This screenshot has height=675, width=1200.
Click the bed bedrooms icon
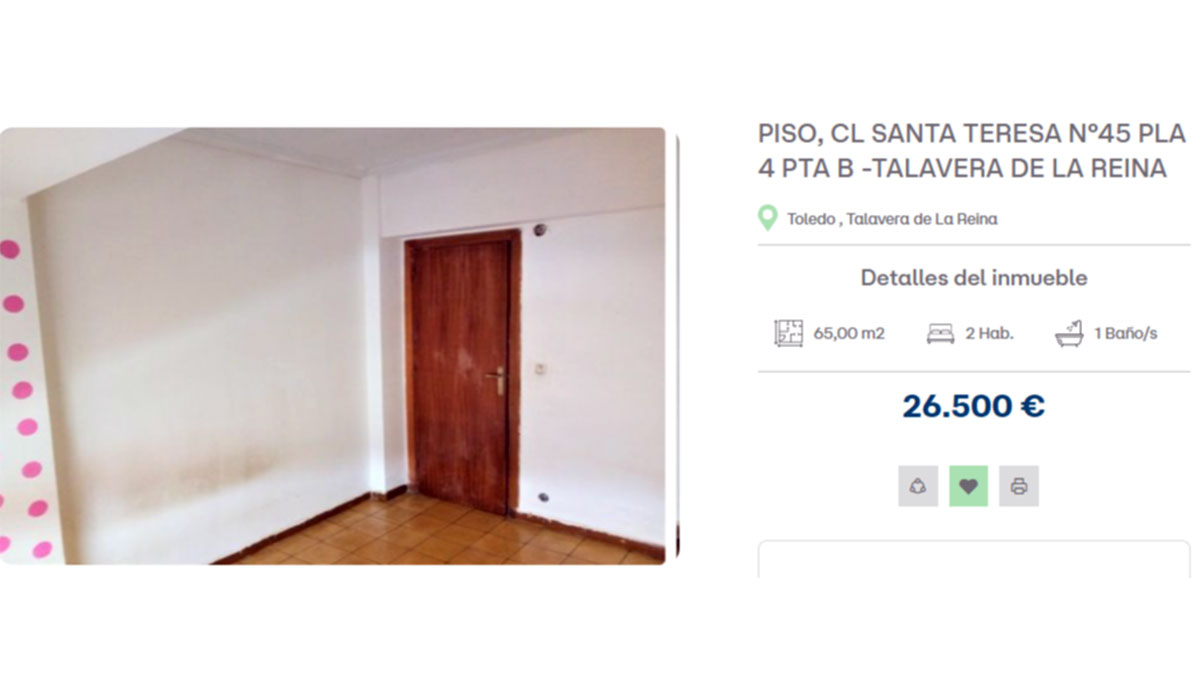point(940,334)
